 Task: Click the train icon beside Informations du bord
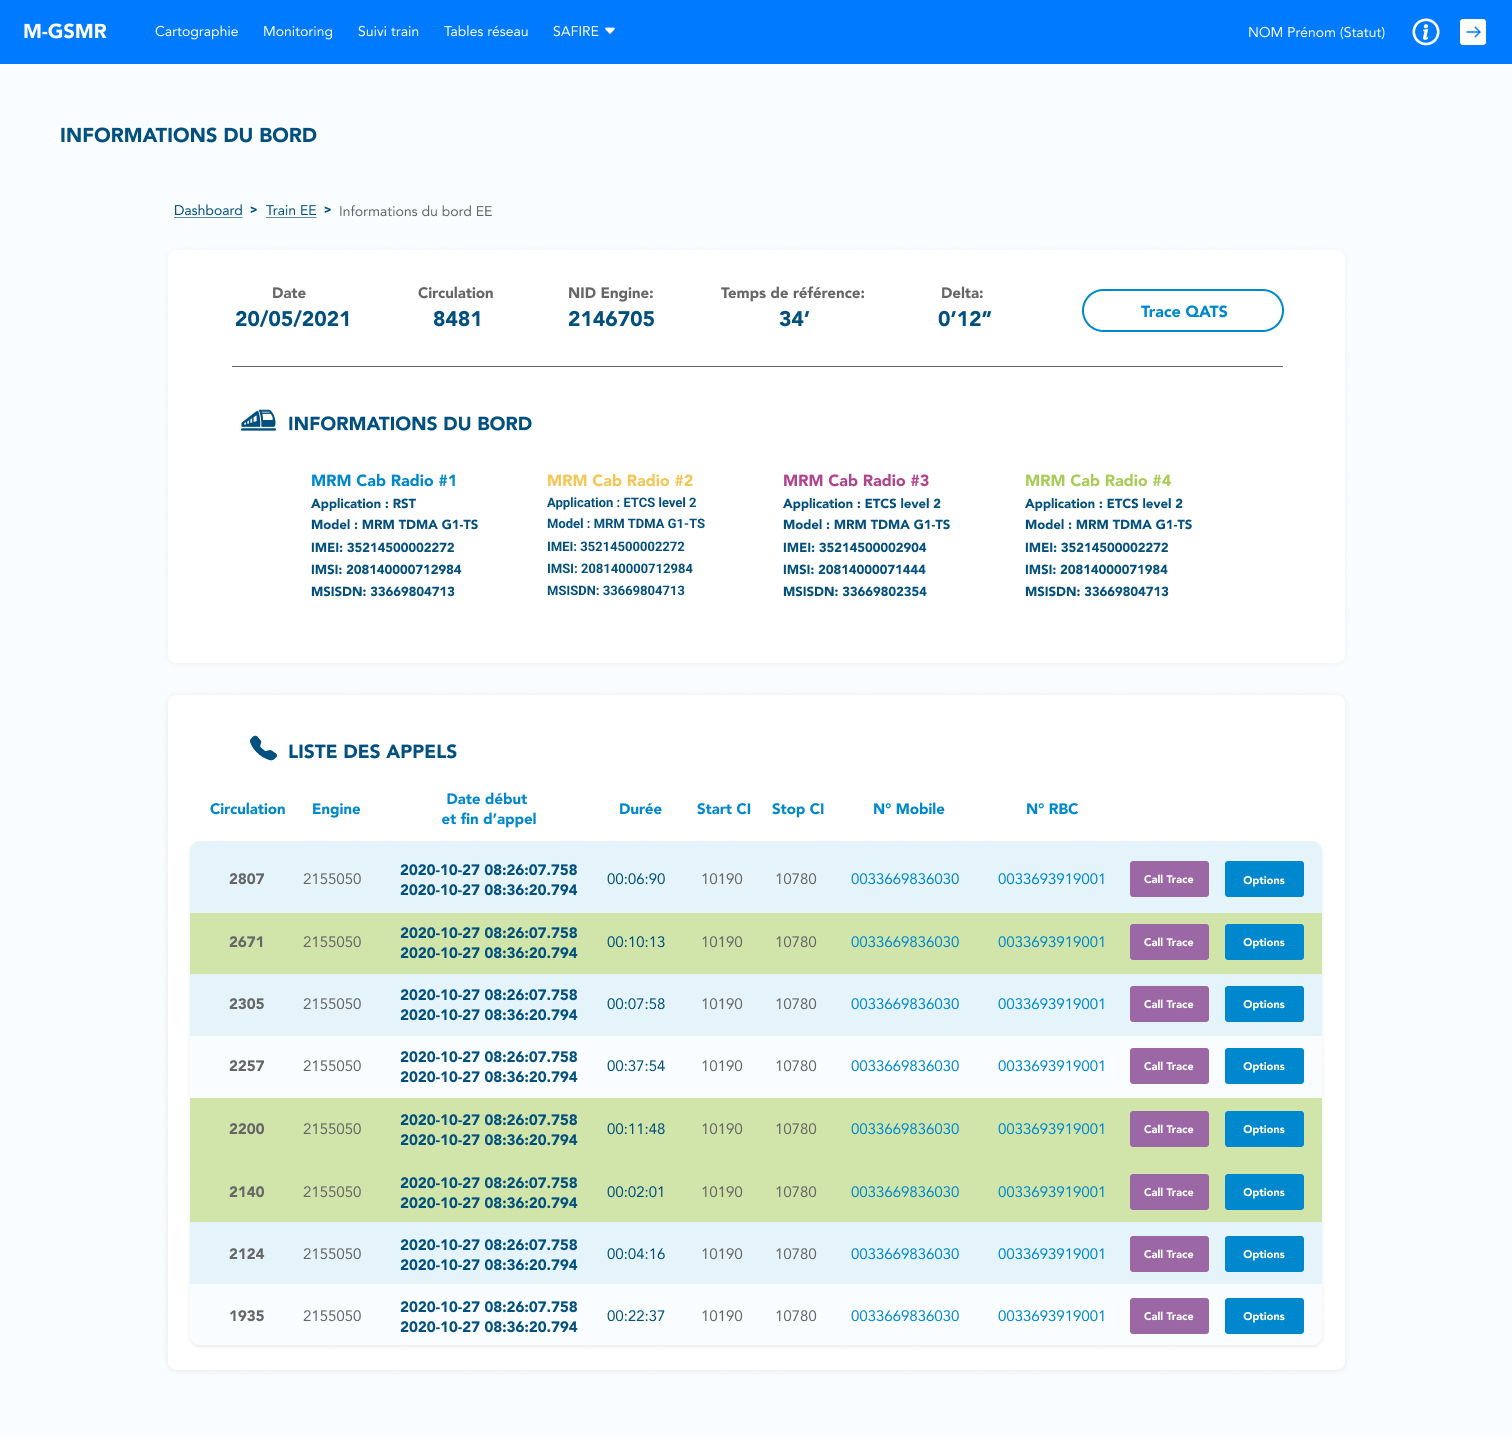point(258,421)
